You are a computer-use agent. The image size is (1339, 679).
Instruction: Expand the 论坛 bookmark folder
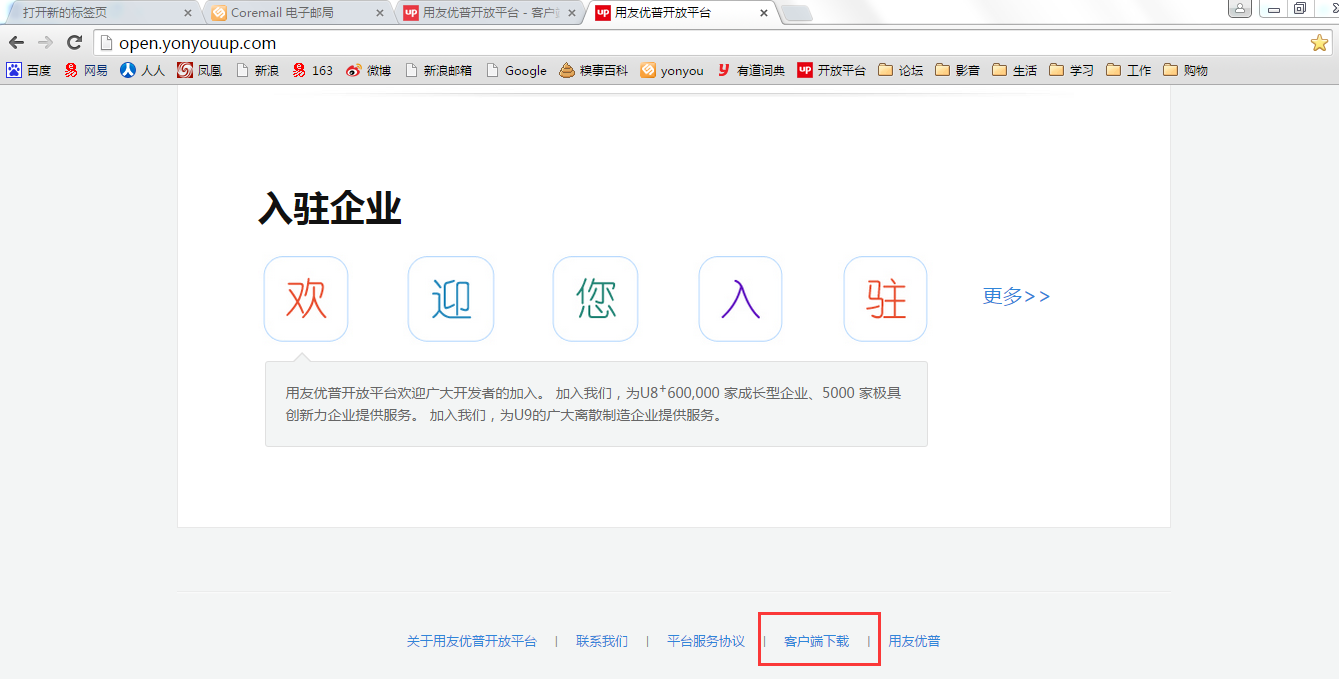click(901, 70)
